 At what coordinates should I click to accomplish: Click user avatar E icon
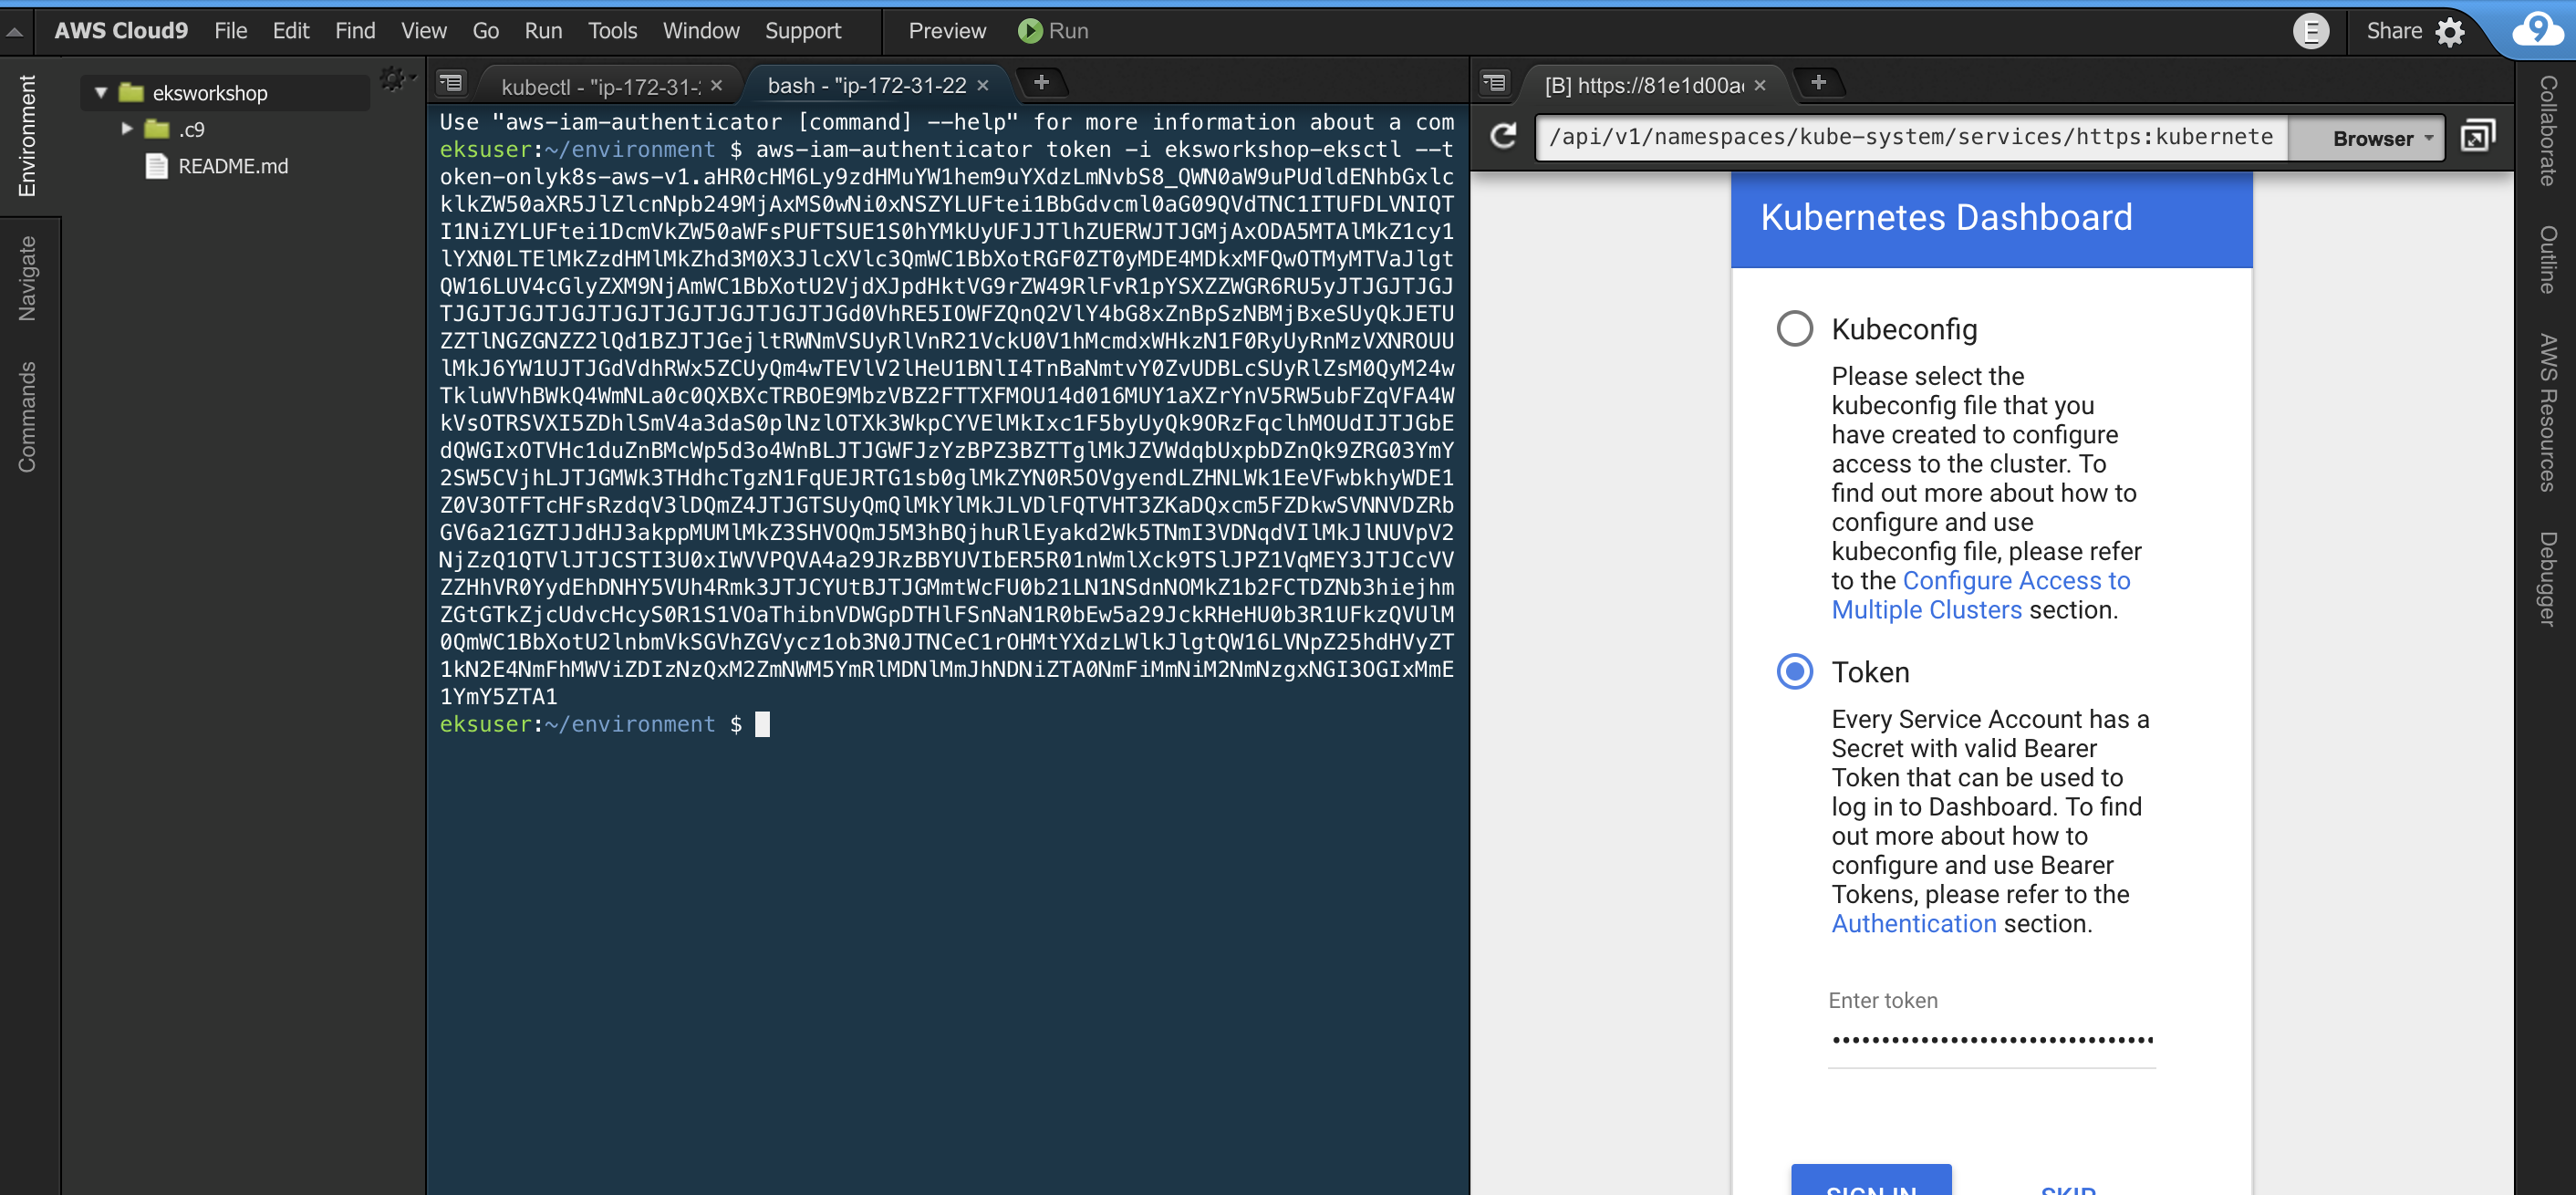coord(2310,32)
